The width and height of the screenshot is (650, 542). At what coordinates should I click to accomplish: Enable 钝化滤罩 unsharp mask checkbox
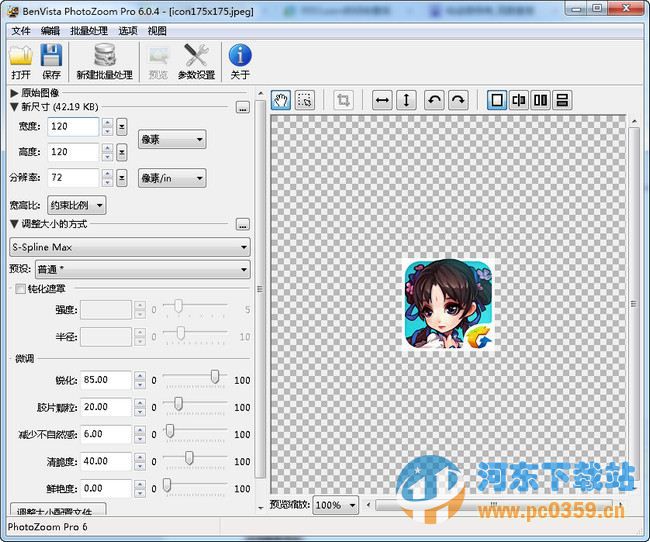(20, 289)
